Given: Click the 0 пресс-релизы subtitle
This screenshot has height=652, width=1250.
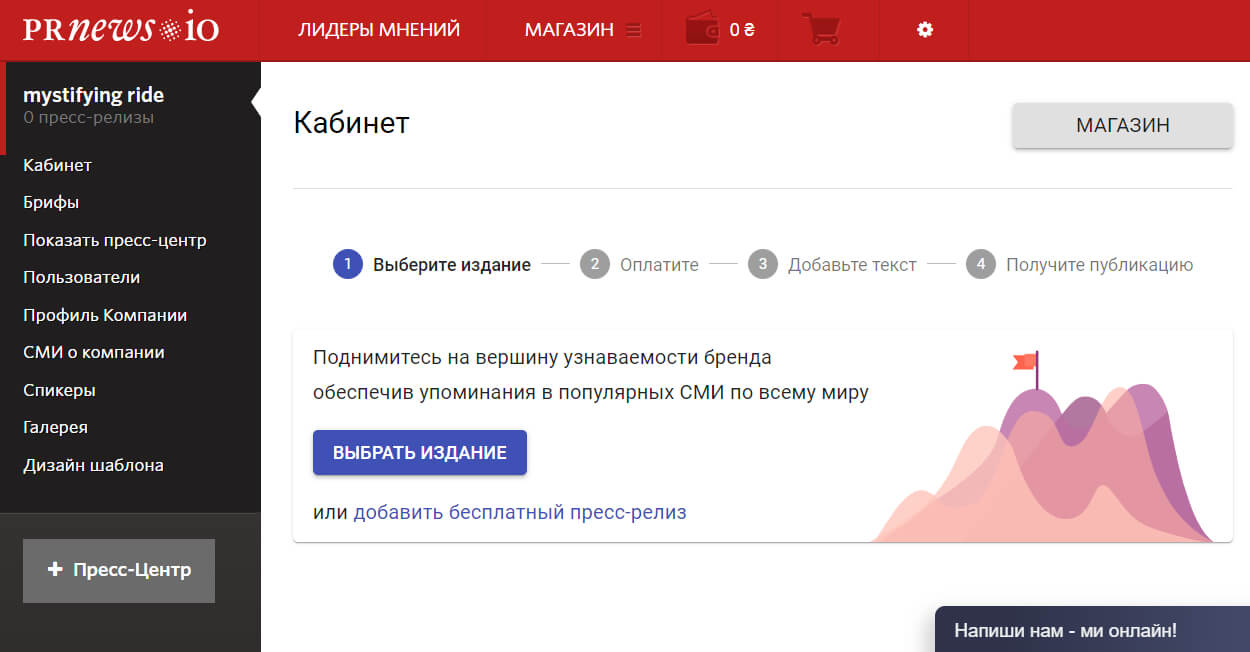Looking at the screenshot, I should [89, 118].
